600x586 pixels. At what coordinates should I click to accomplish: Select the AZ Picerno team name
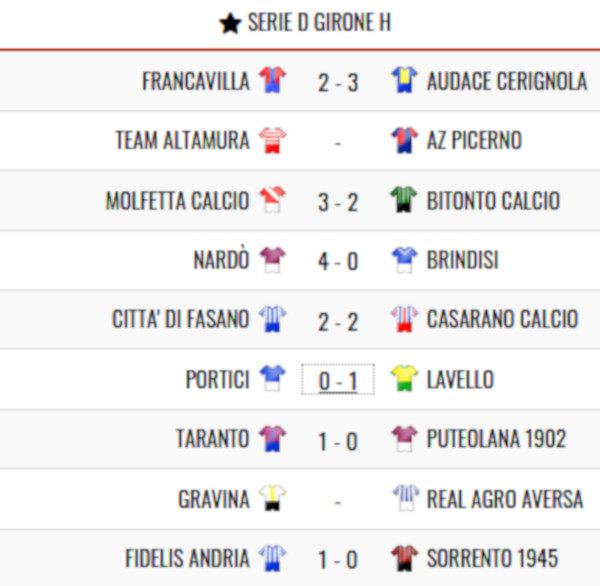click(x=474, y=140)
